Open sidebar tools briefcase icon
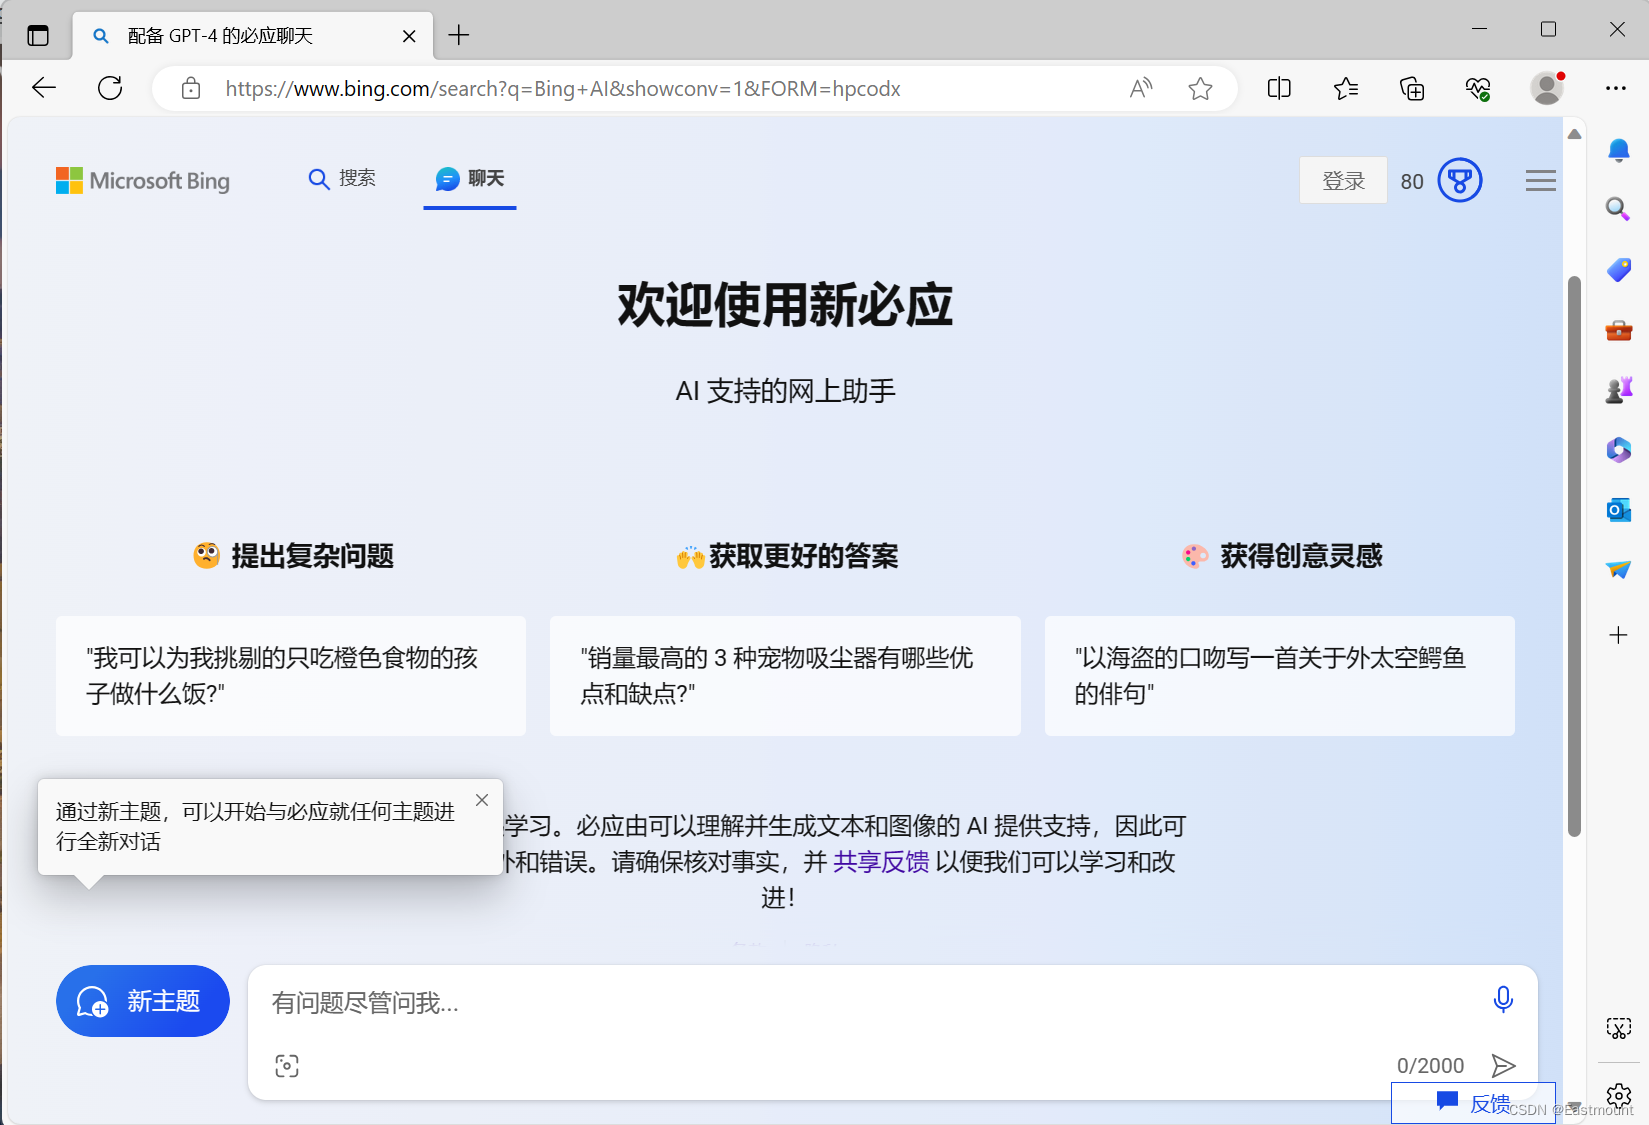The image size is (1649, 1125). point(1618,330)
